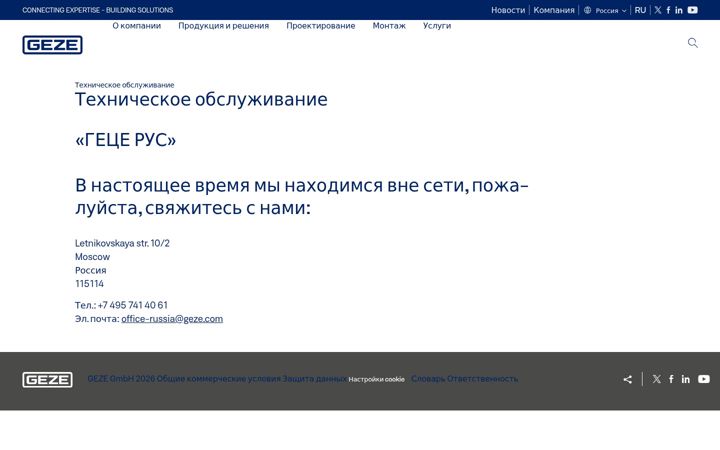This screenshot has height=450, width=720.
Task: Open Facebook icon in top bar
Action: point(668,10)
